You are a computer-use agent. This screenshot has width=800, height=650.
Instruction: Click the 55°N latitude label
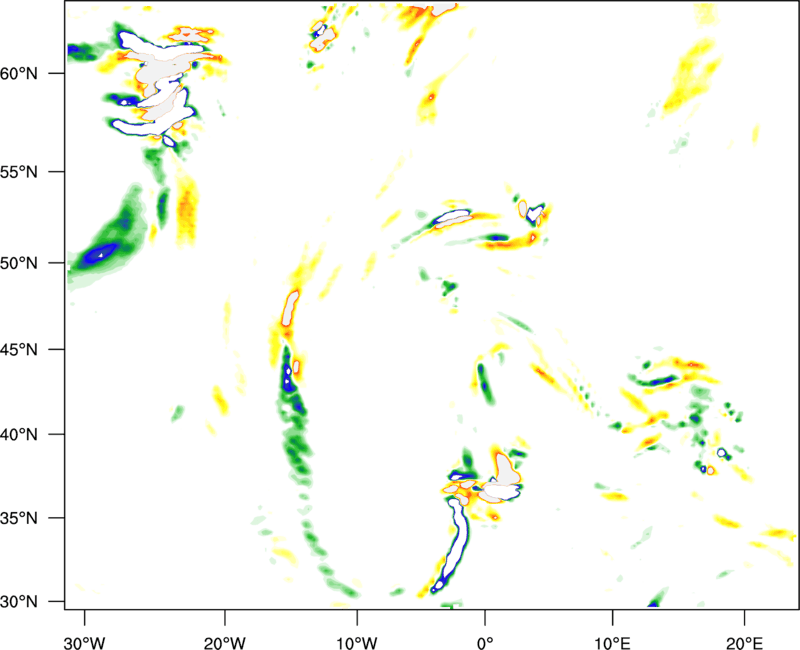pyautogui.click(x=19, y=171)
